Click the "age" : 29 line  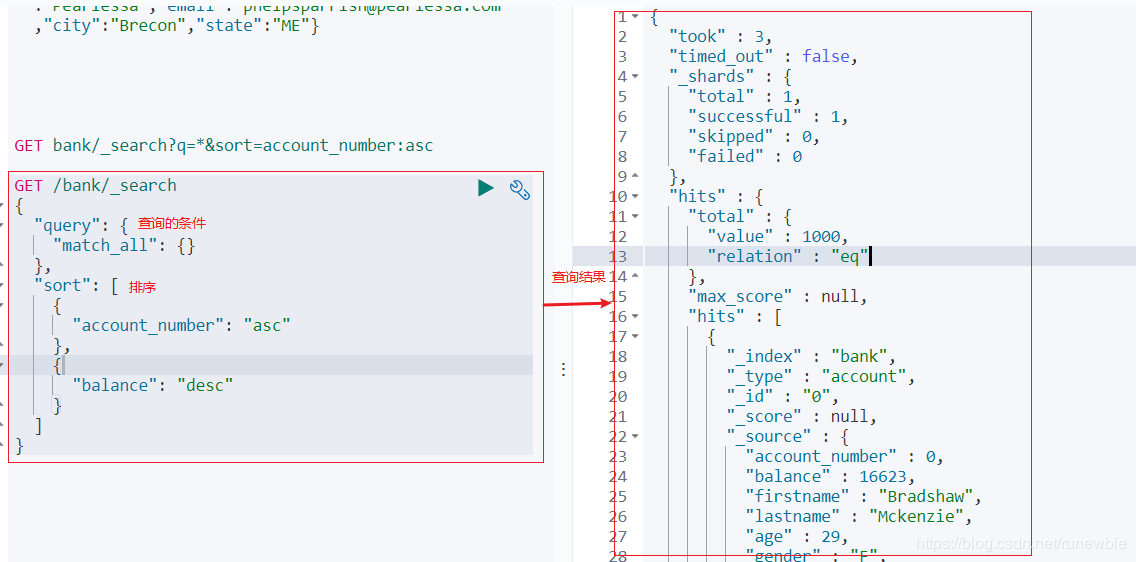(797, 536)
